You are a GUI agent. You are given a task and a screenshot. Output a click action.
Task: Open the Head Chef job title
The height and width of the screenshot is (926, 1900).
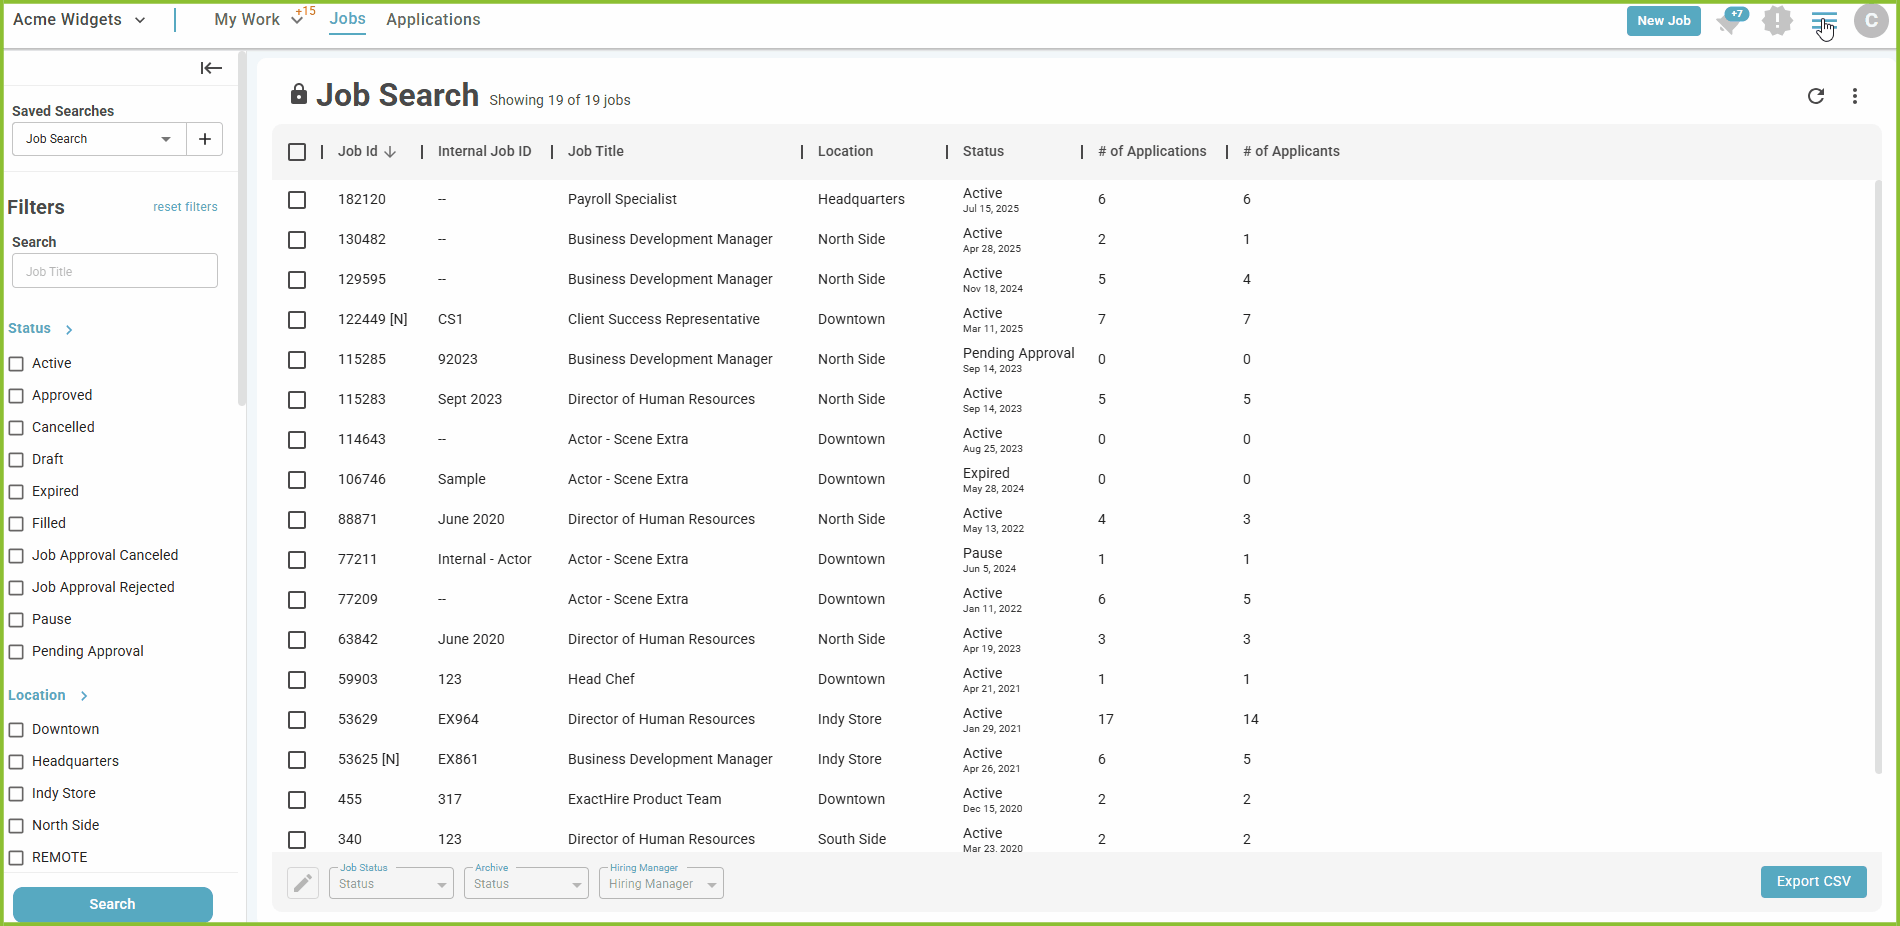tap(601, 679)
